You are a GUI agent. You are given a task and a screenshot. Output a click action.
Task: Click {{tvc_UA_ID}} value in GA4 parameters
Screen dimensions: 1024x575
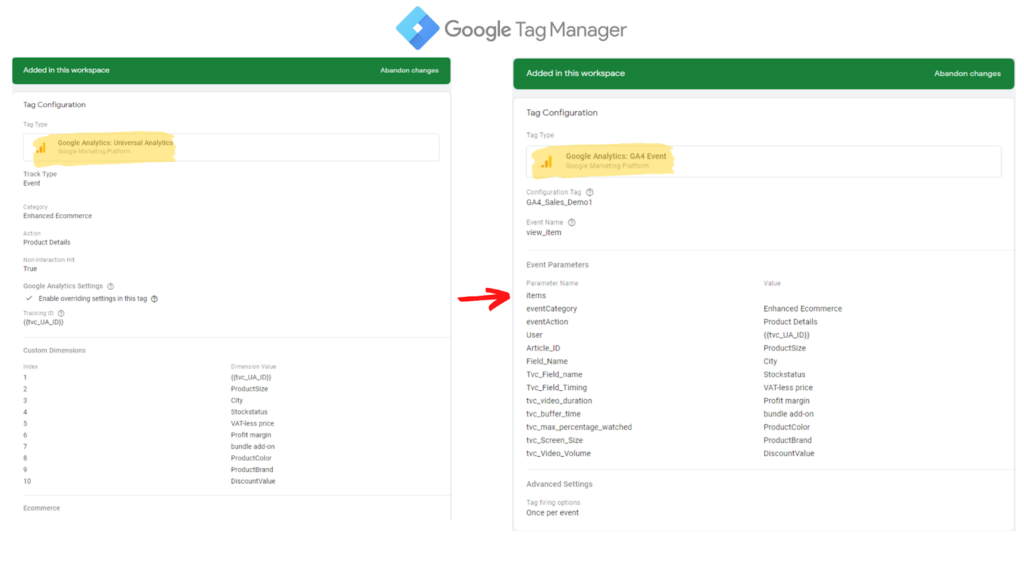click(786, 335)
